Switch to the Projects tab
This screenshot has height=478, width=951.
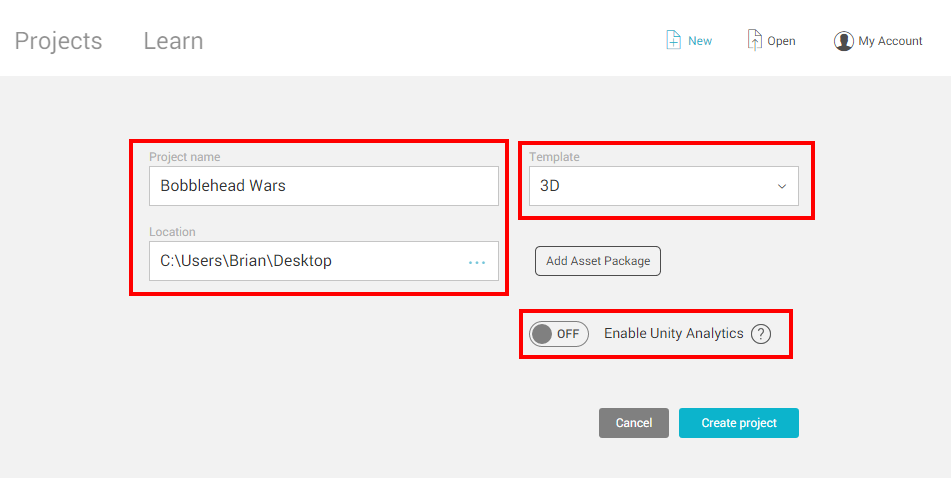coord(58,41)
